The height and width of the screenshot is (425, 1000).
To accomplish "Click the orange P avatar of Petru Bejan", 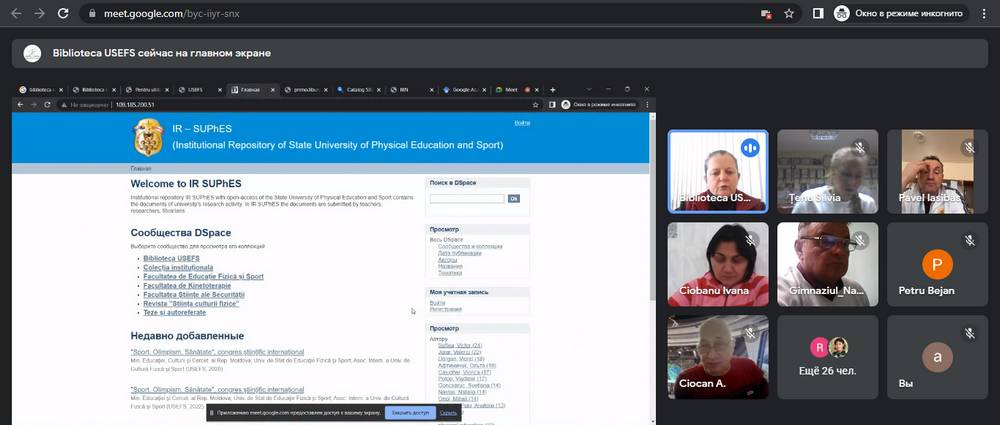I will [937, 264].
